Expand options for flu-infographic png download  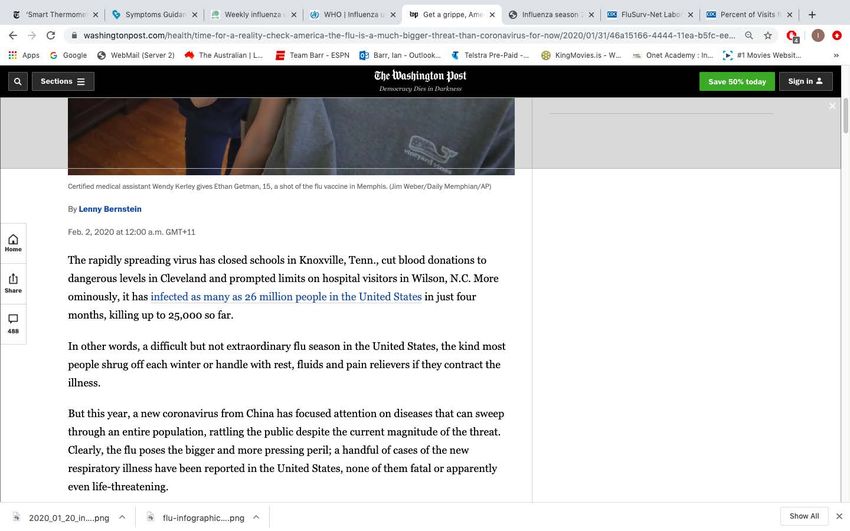point(256,517)
